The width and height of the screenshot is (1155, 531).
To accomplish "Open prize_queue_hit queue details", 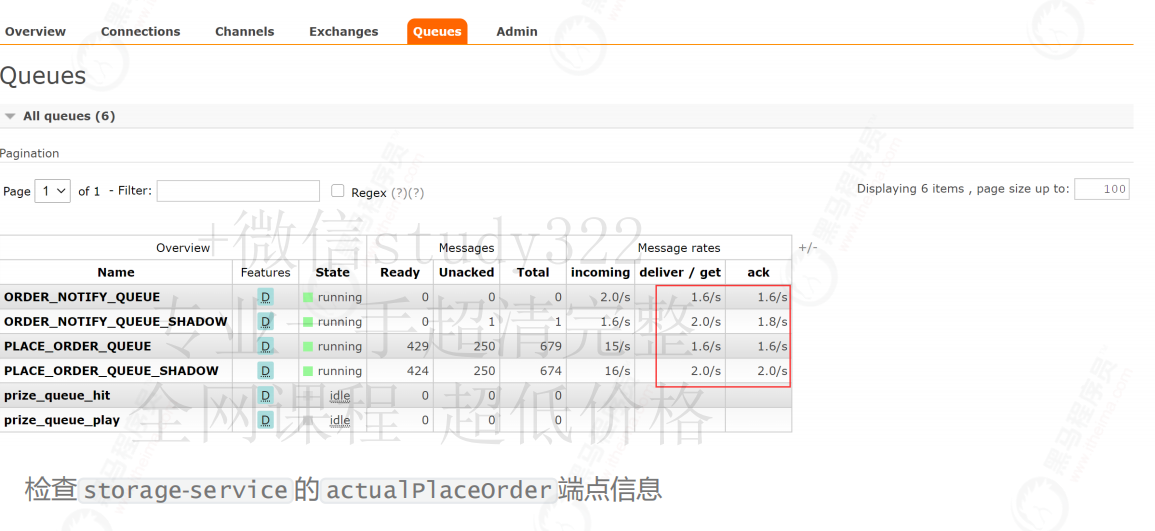I will (57, 395).
